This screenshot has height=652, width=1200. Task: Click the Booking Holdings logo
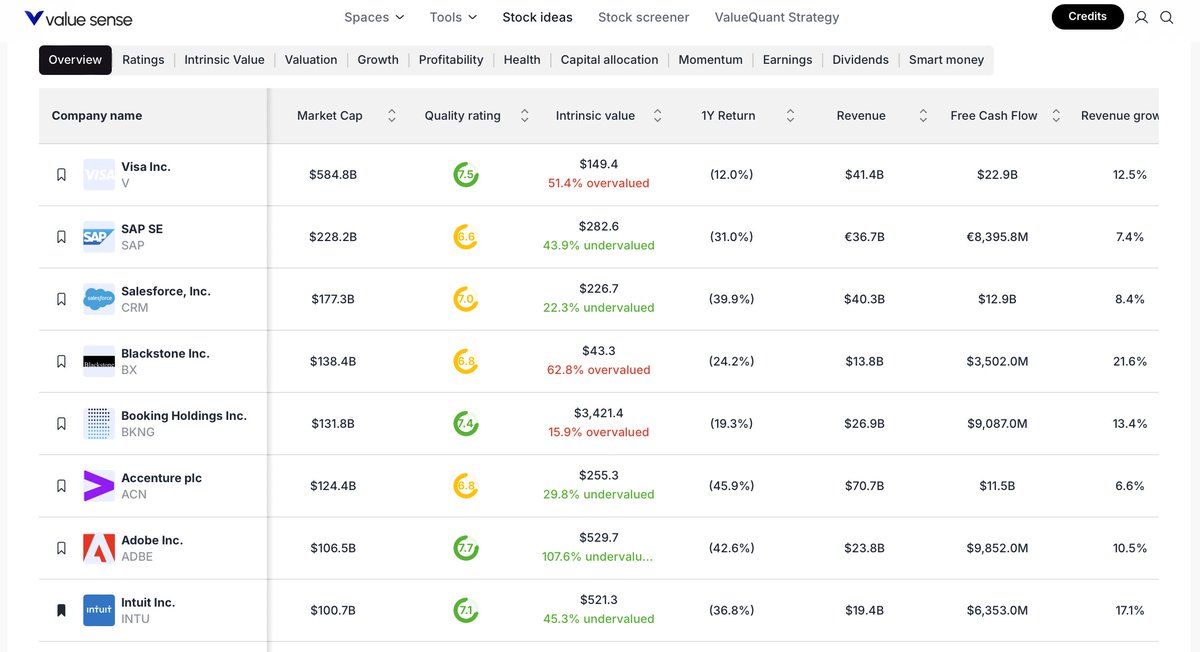99,423
